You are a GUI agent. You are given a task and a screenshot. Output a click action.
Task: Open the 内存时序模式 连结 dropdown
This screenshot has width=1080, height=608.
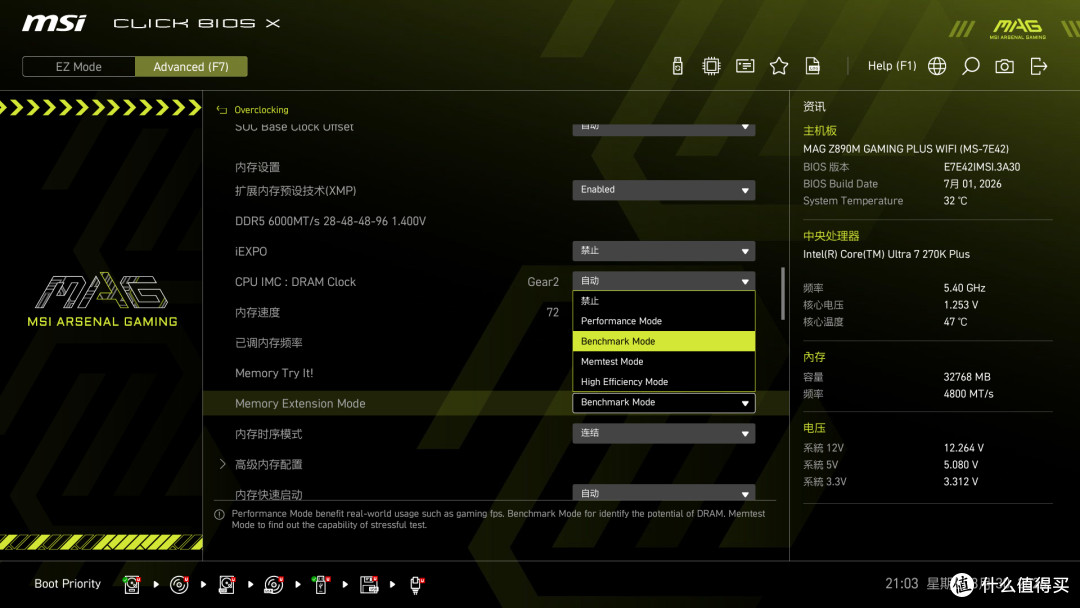[x=663, y=433]
